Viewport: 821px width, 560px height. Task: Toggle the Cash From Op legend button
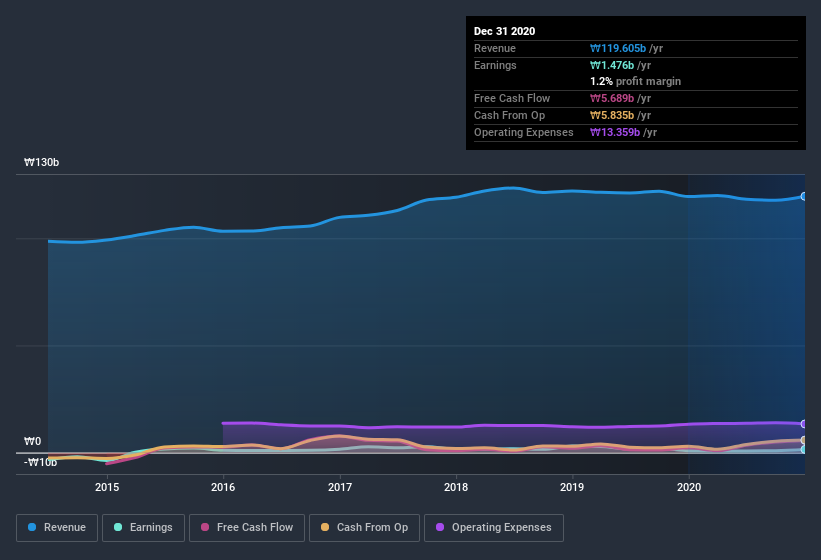364,528
